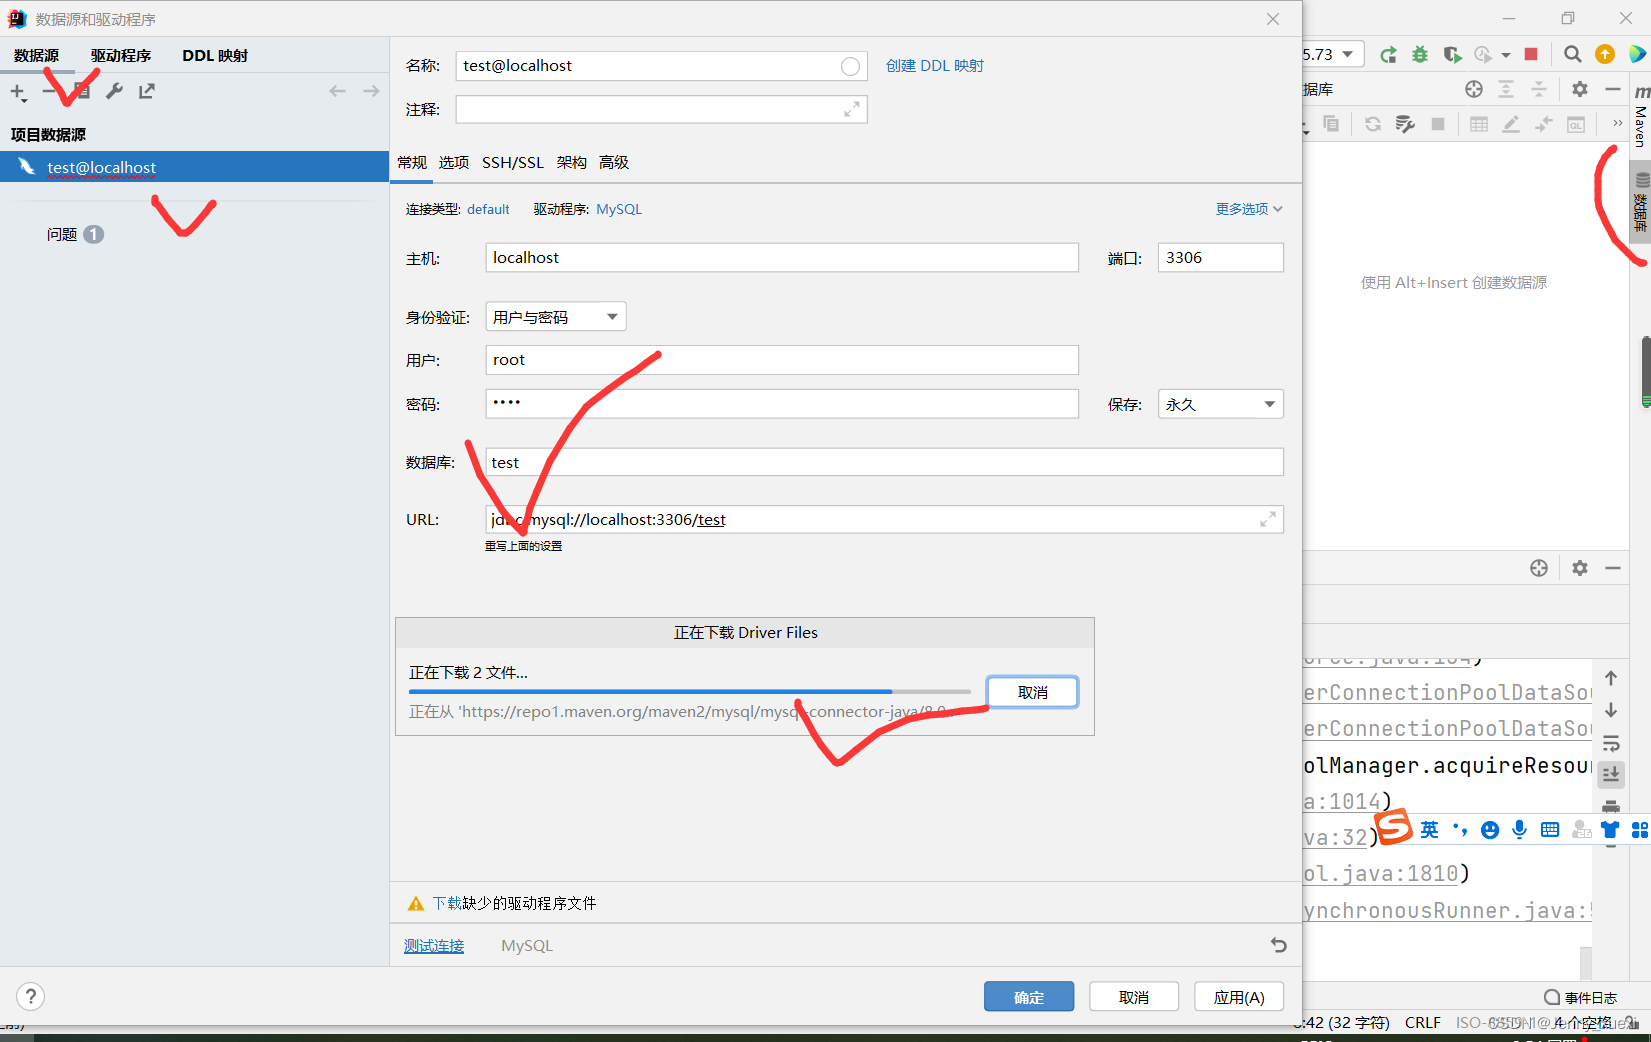The height and width of the screenshot is (1042, 1651).
Task: Click the scroll down arrow in console gutter
Action: [1611, 710]
